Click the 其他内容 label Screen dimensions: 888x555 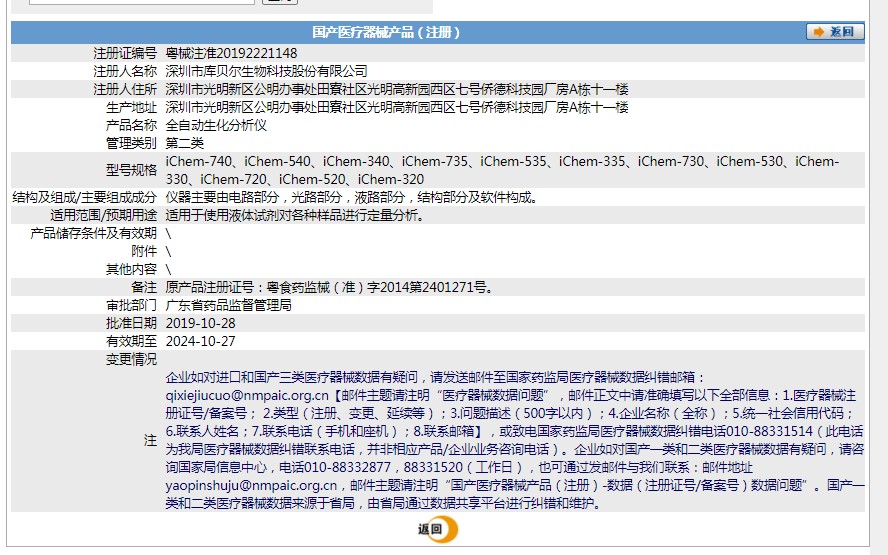tap(131, 269)
